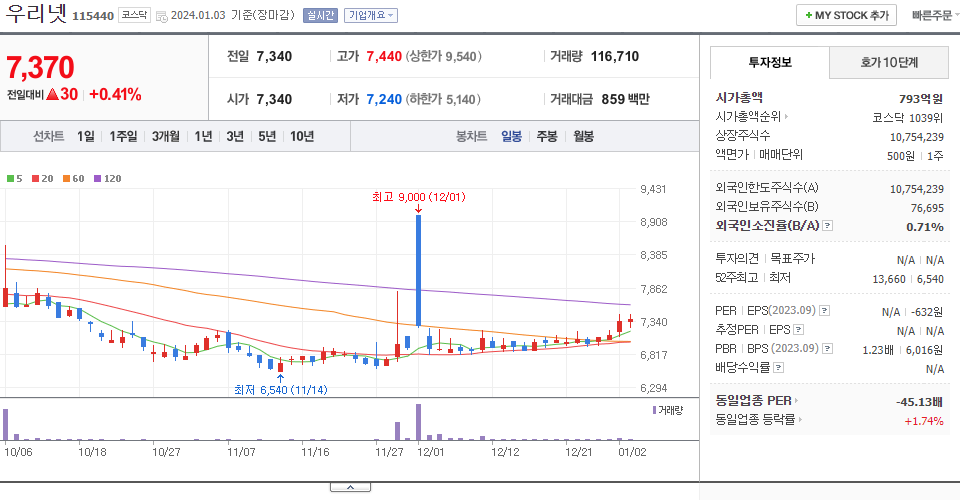Click the 동일업종 PER value -45.13배
Screen dimensions: 960x500
click(x=919, y=402)
